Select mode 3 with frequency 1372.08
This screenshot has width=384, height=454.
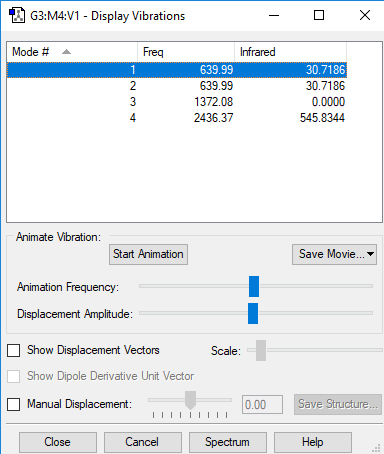tap(177, 102)
